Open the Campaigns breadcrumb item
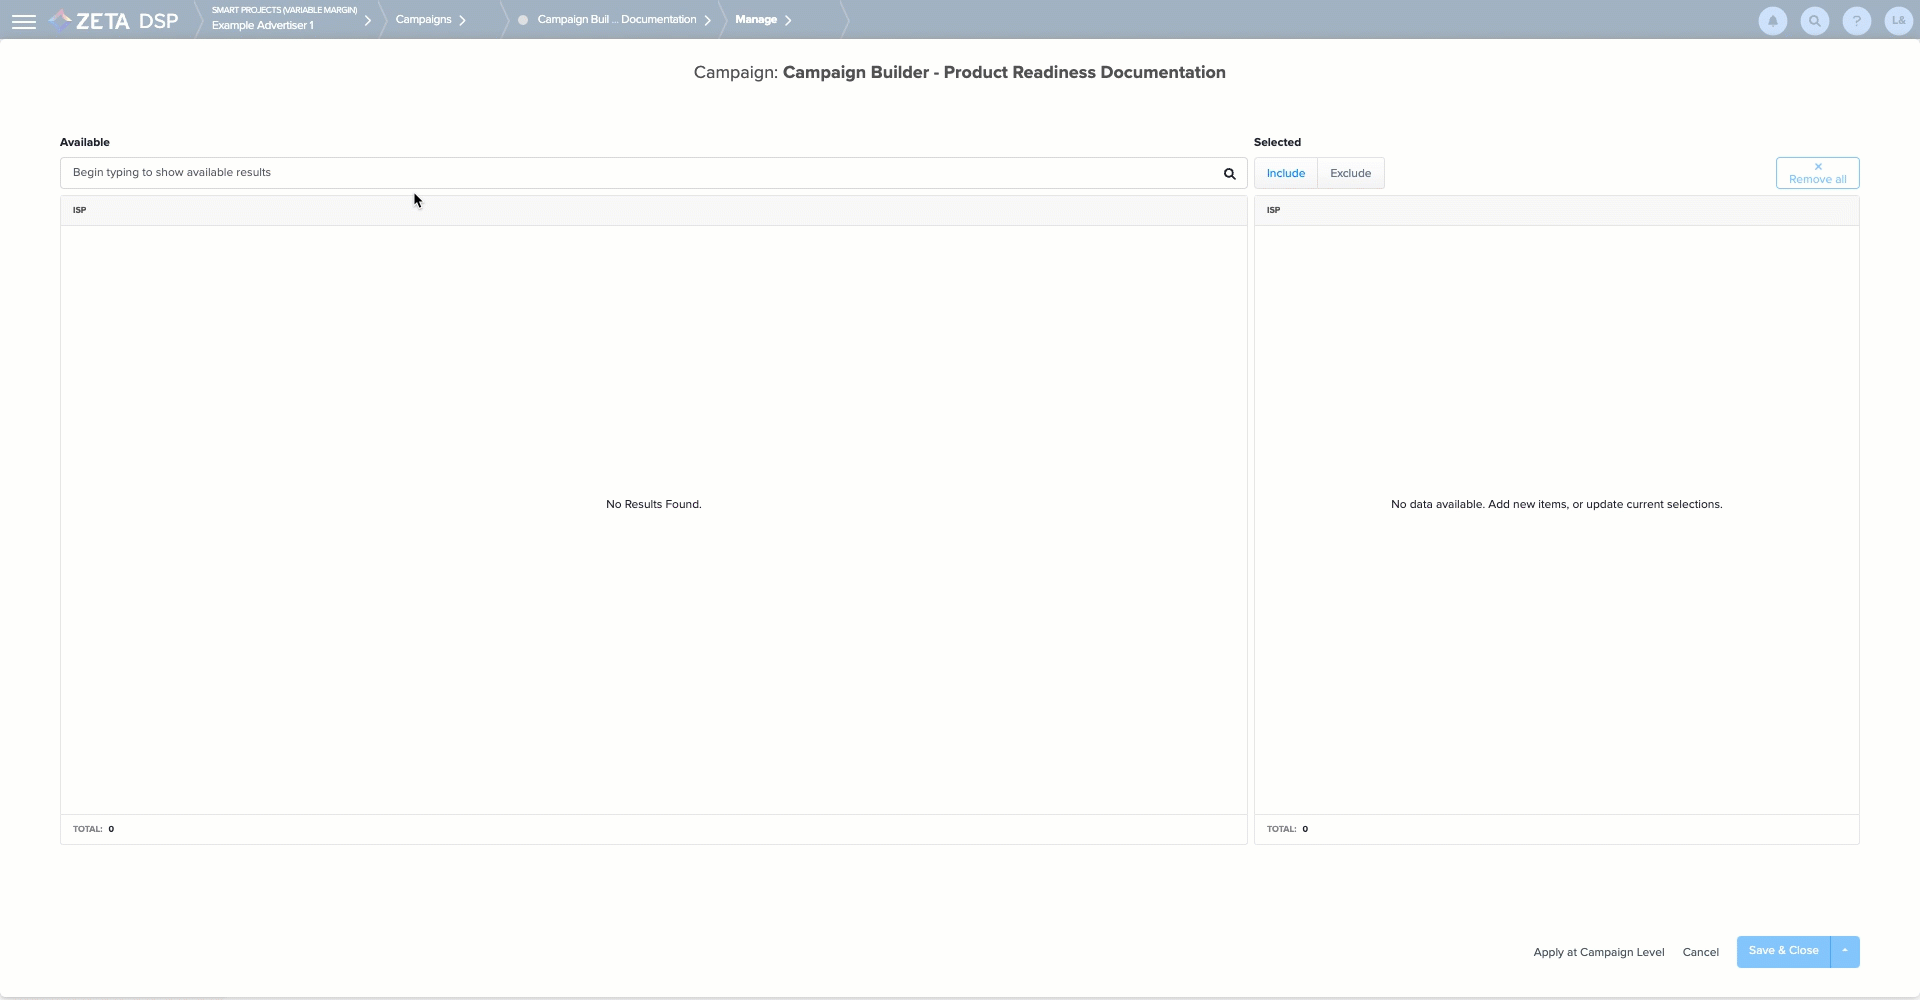The image size is (1920, 1000). coord(423,20)
